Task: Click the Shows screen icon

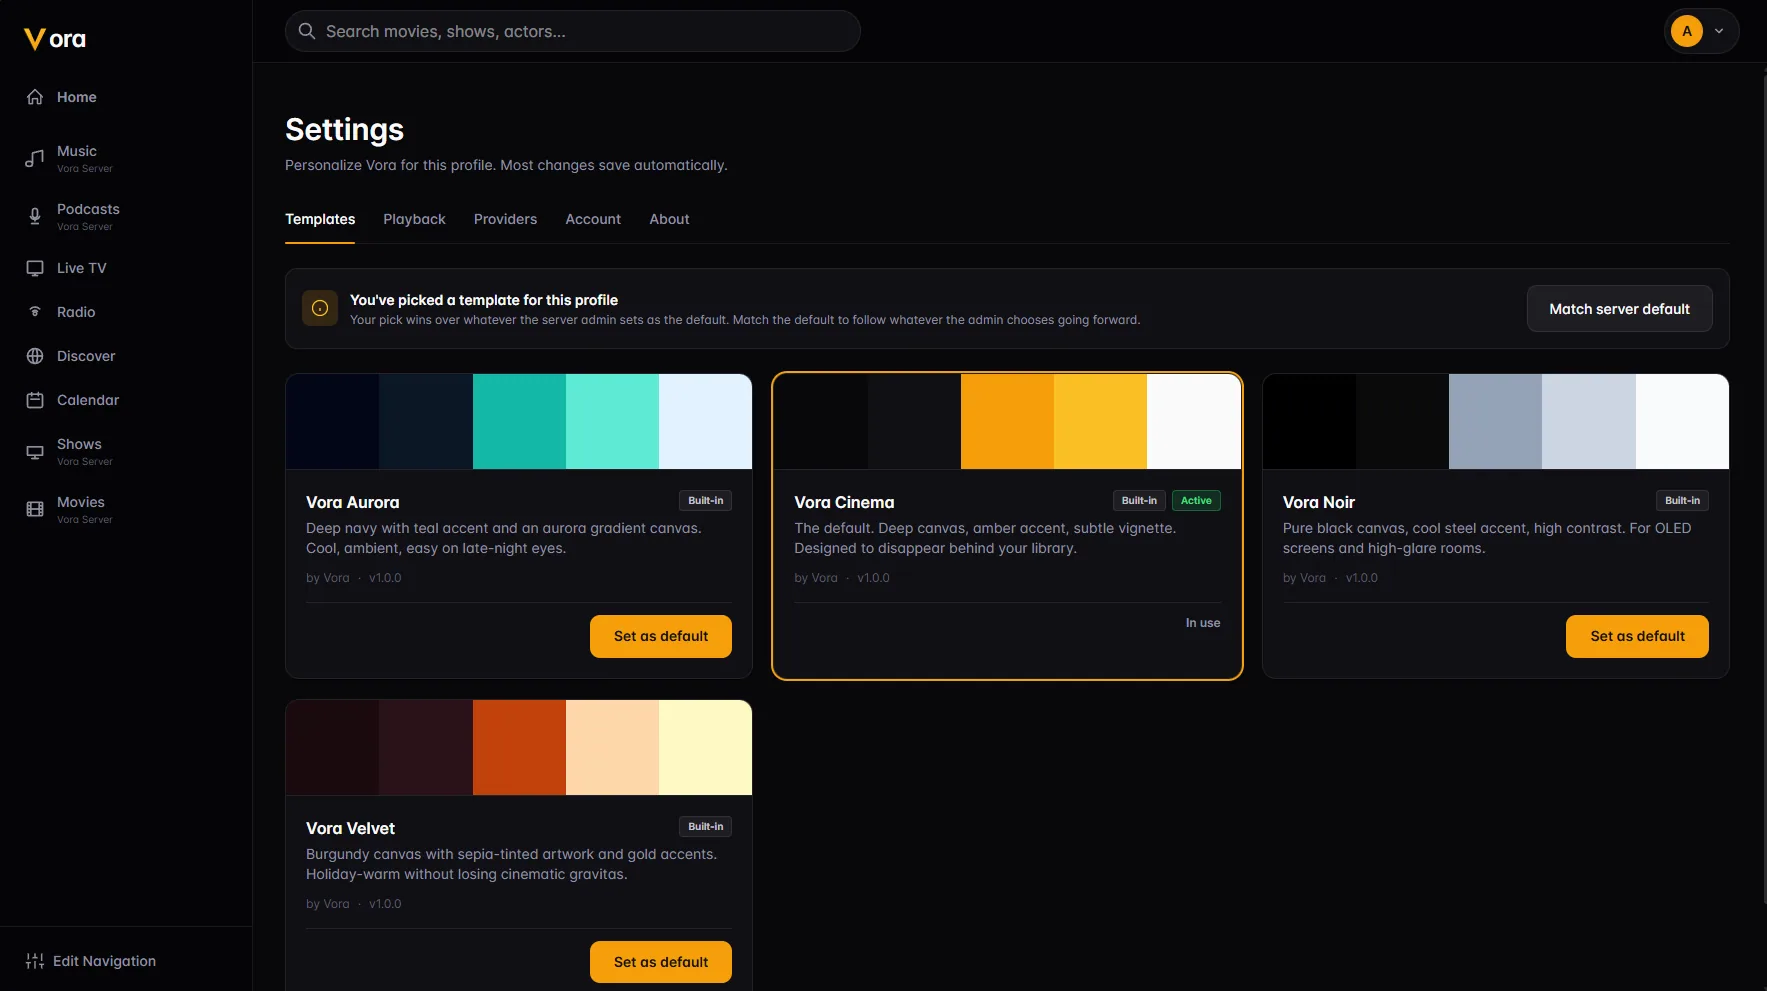Action: [35, 452]
